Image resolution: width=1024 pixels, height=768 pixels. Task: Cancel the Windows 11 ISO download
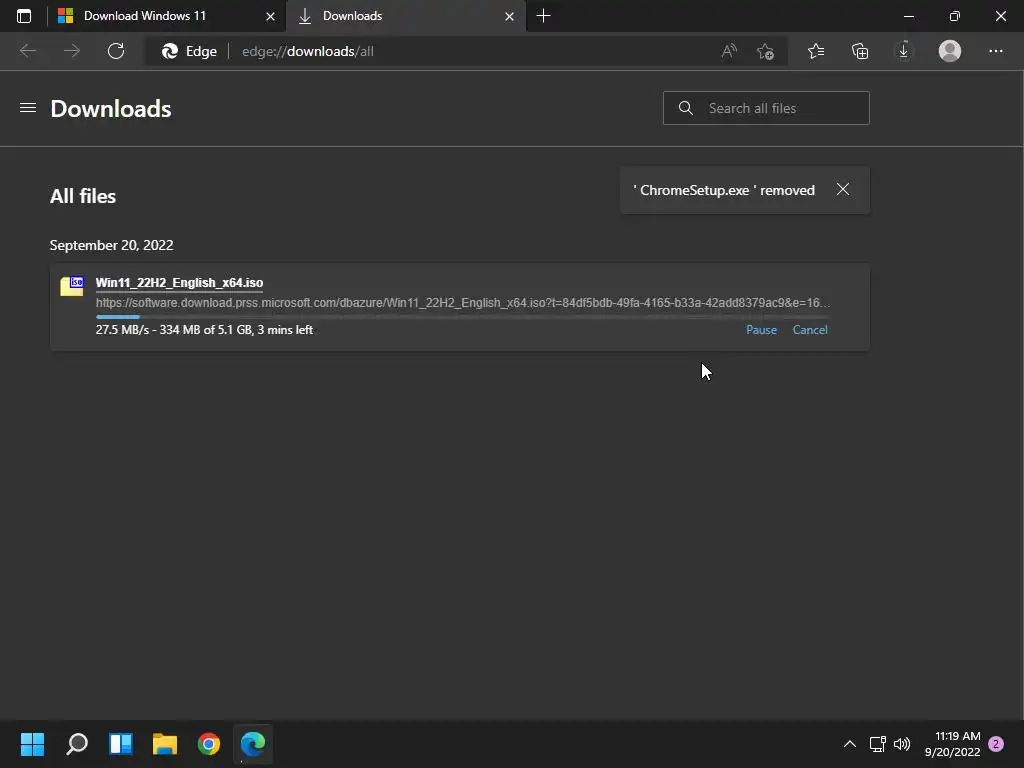810,330
